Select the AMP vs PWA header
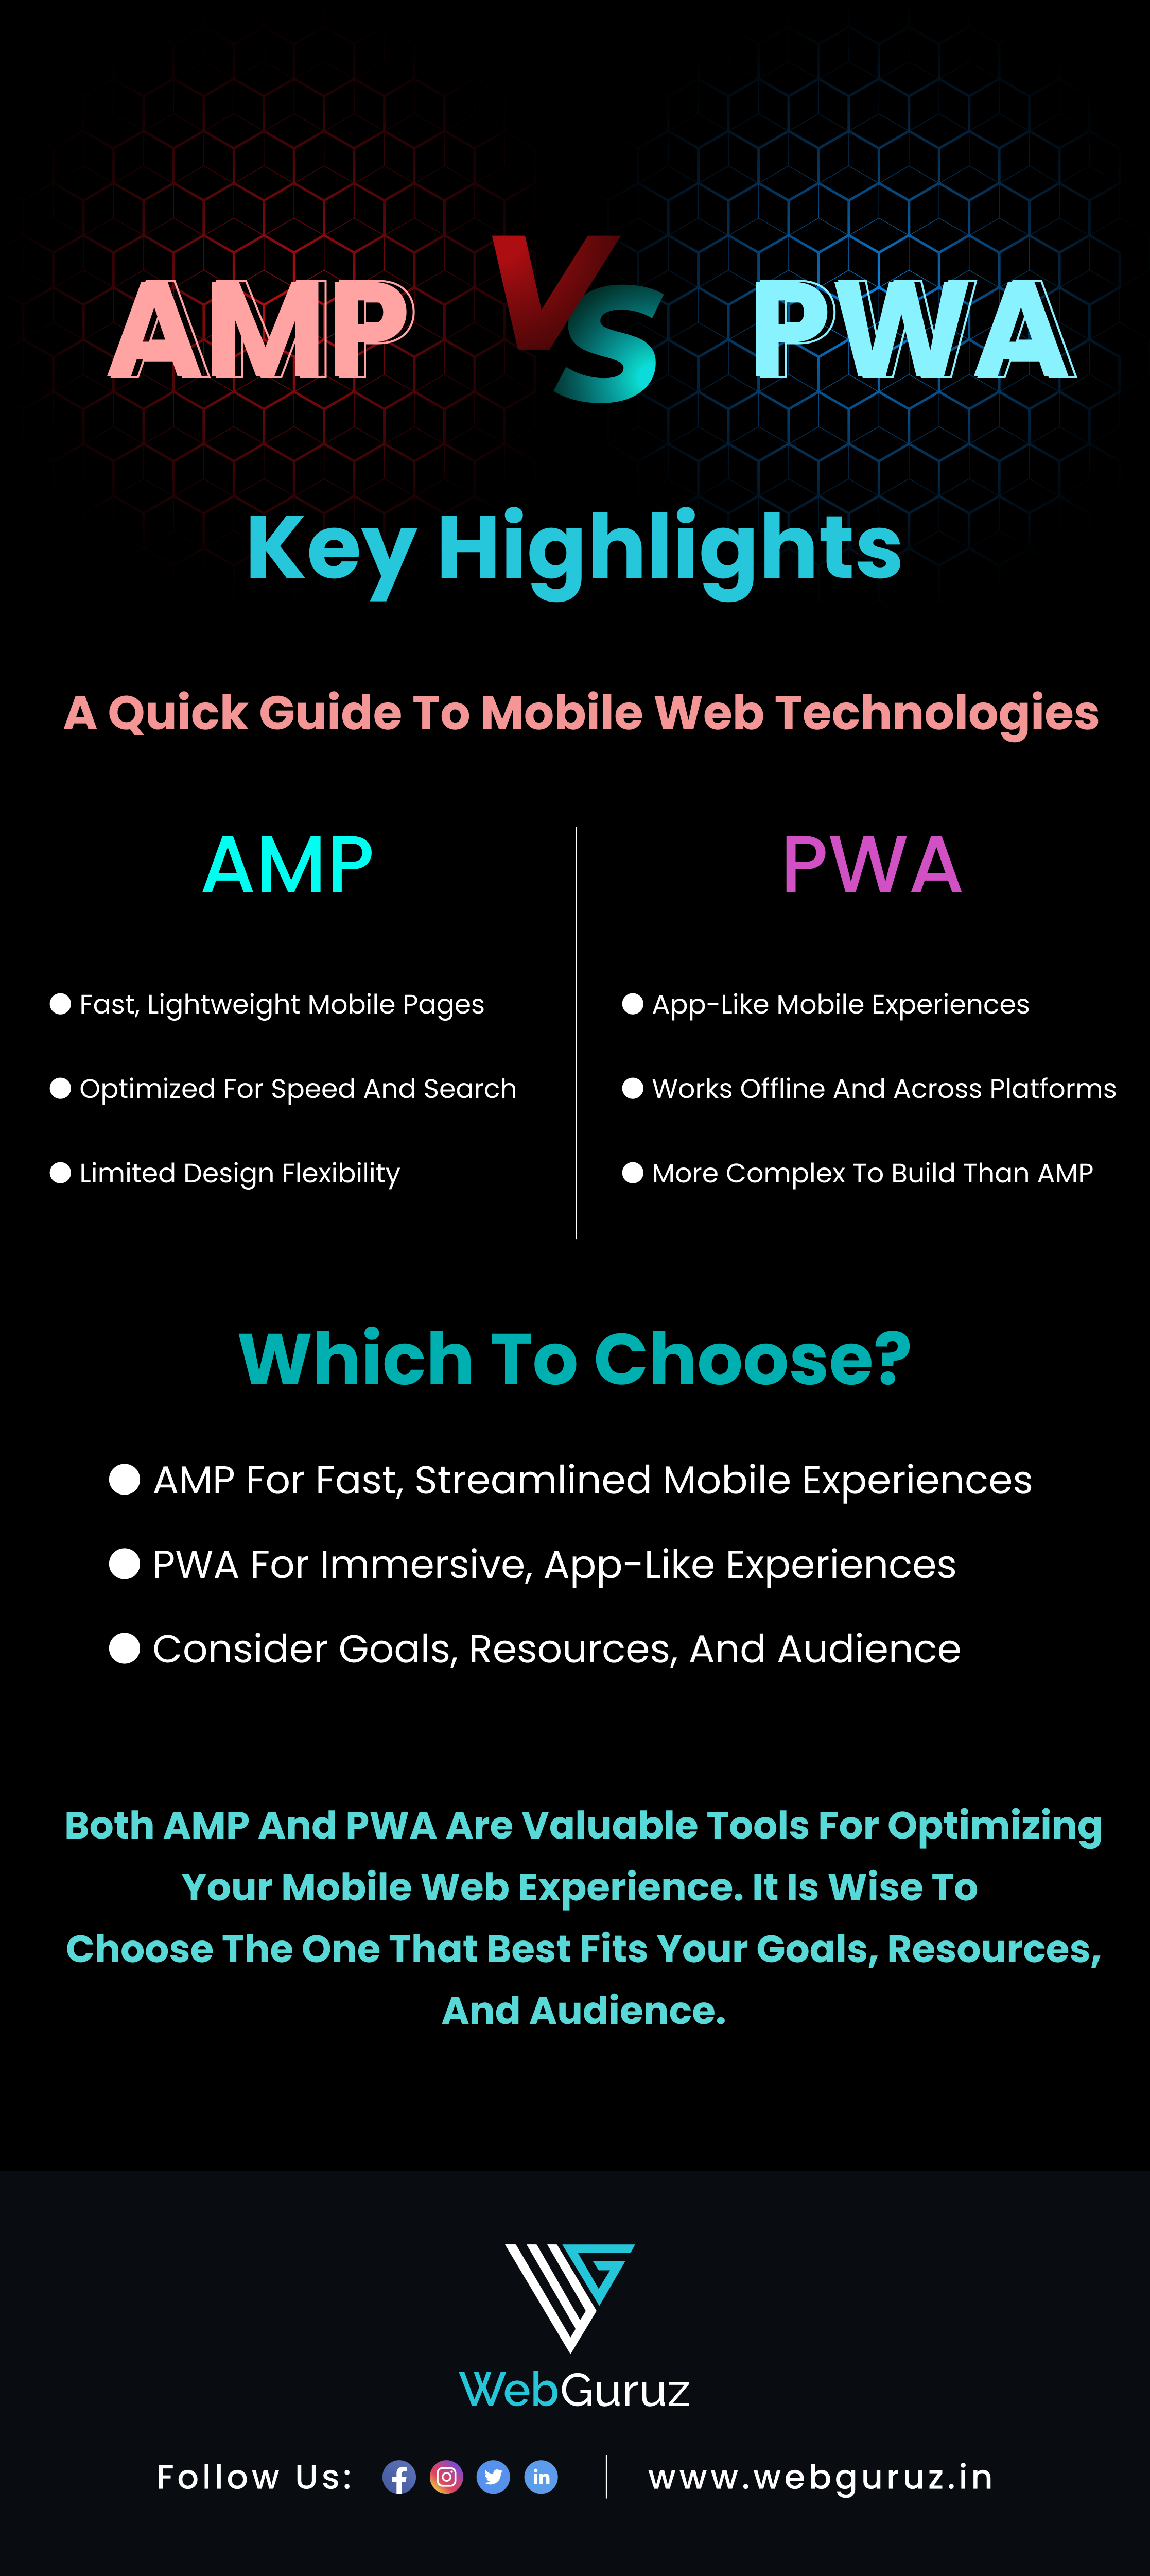This screenshot has width=1150, height=2576. [x=575, y=312]
